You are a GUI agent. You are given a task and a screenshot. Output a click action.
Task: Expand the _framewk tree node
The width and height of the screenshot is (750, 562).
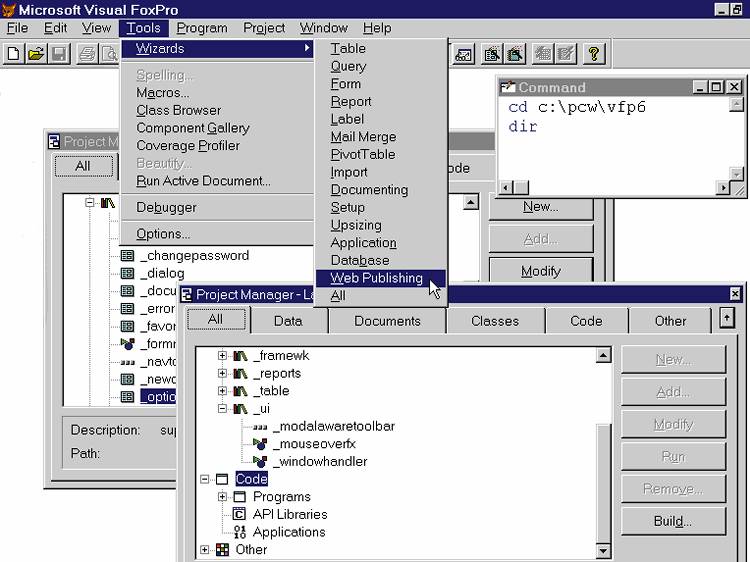[222, 356]
